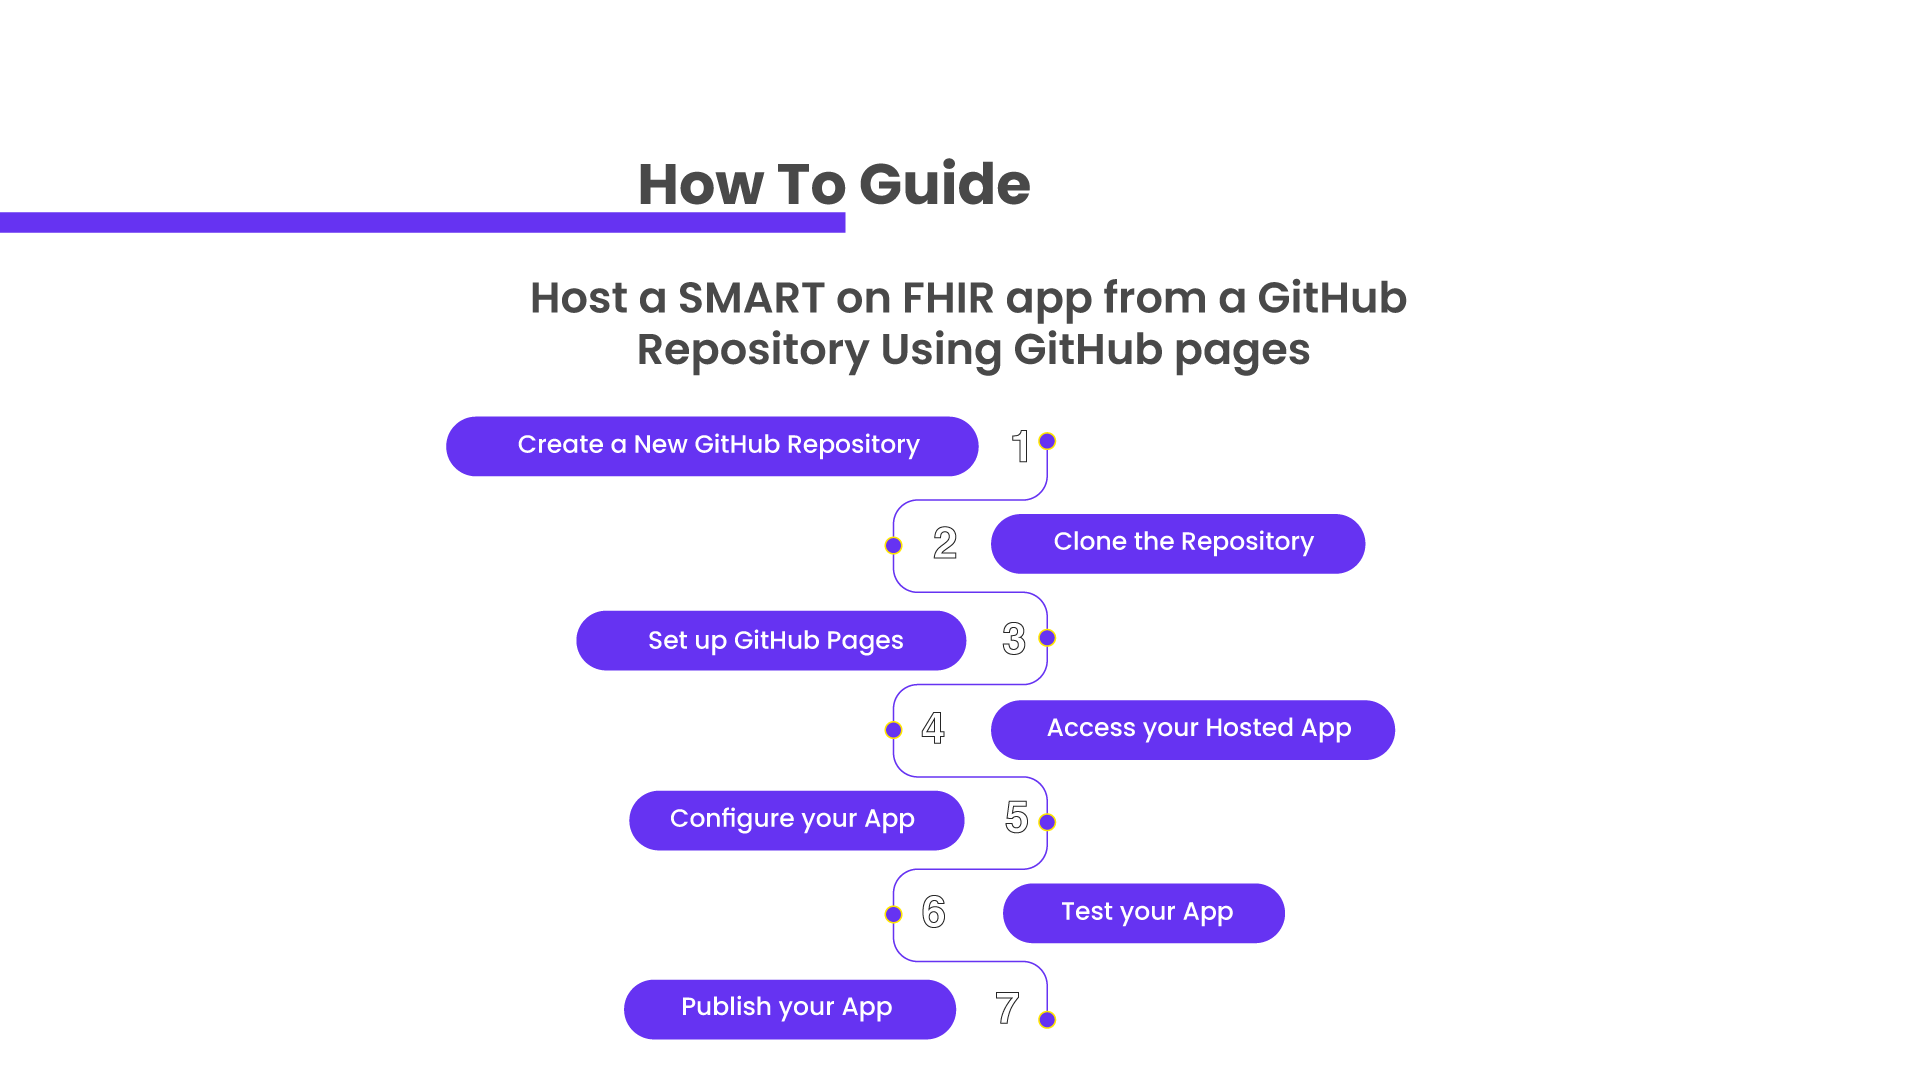Select the Set up GitHub Pages step
1920x1080 pixels.
[774, 640]
